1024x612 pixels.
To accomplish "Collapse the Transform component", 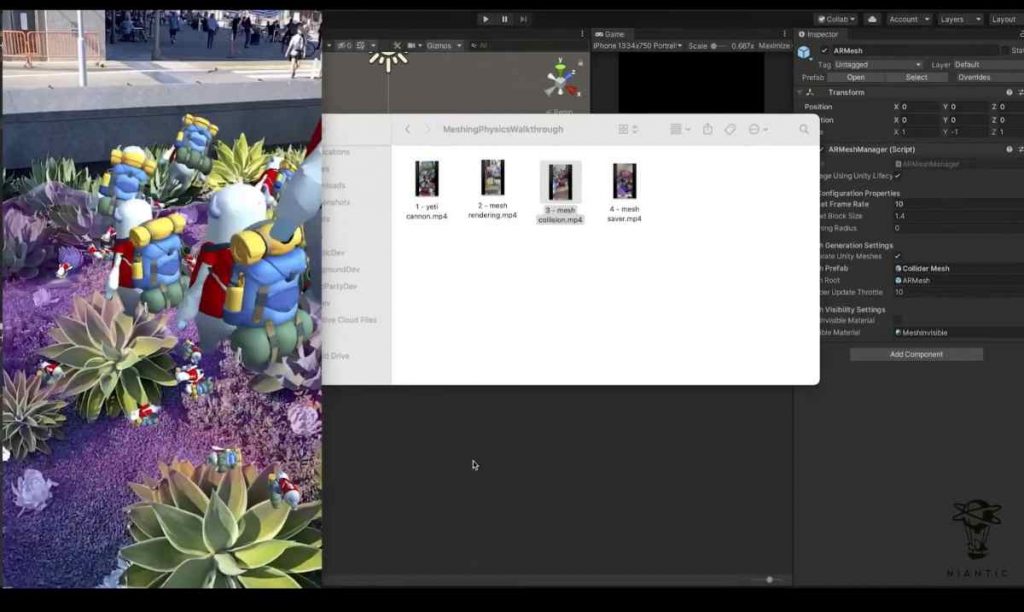I will [799, 92].
